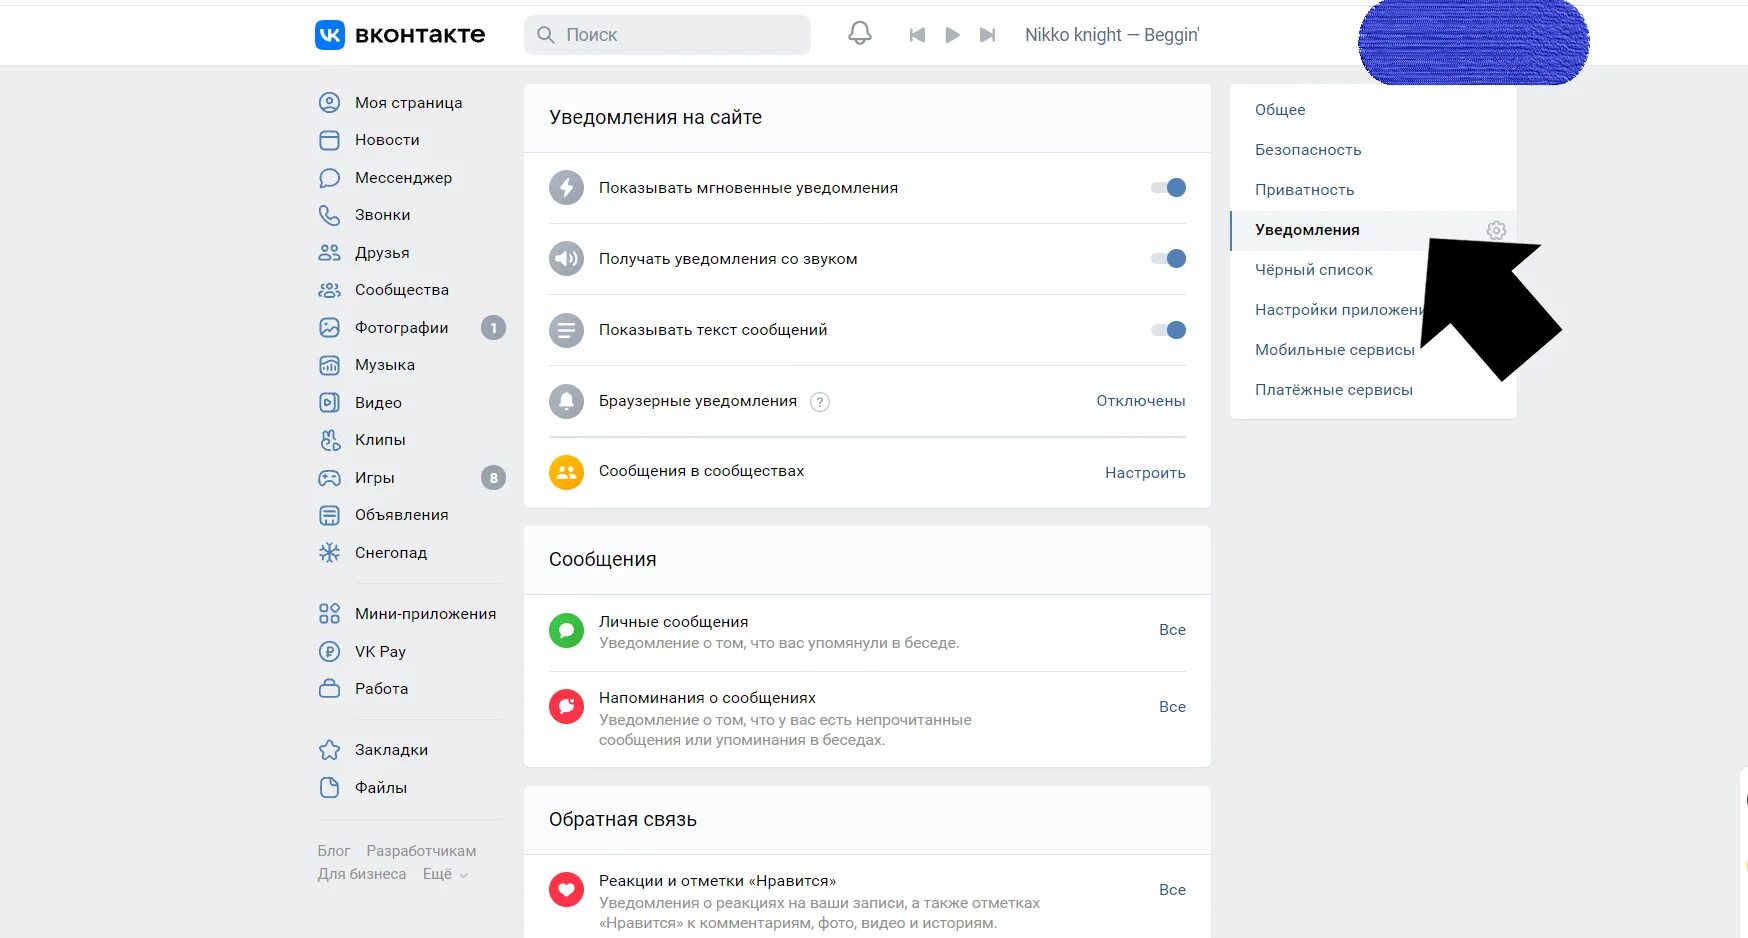Open the notifications bell in header

[860, 34]
